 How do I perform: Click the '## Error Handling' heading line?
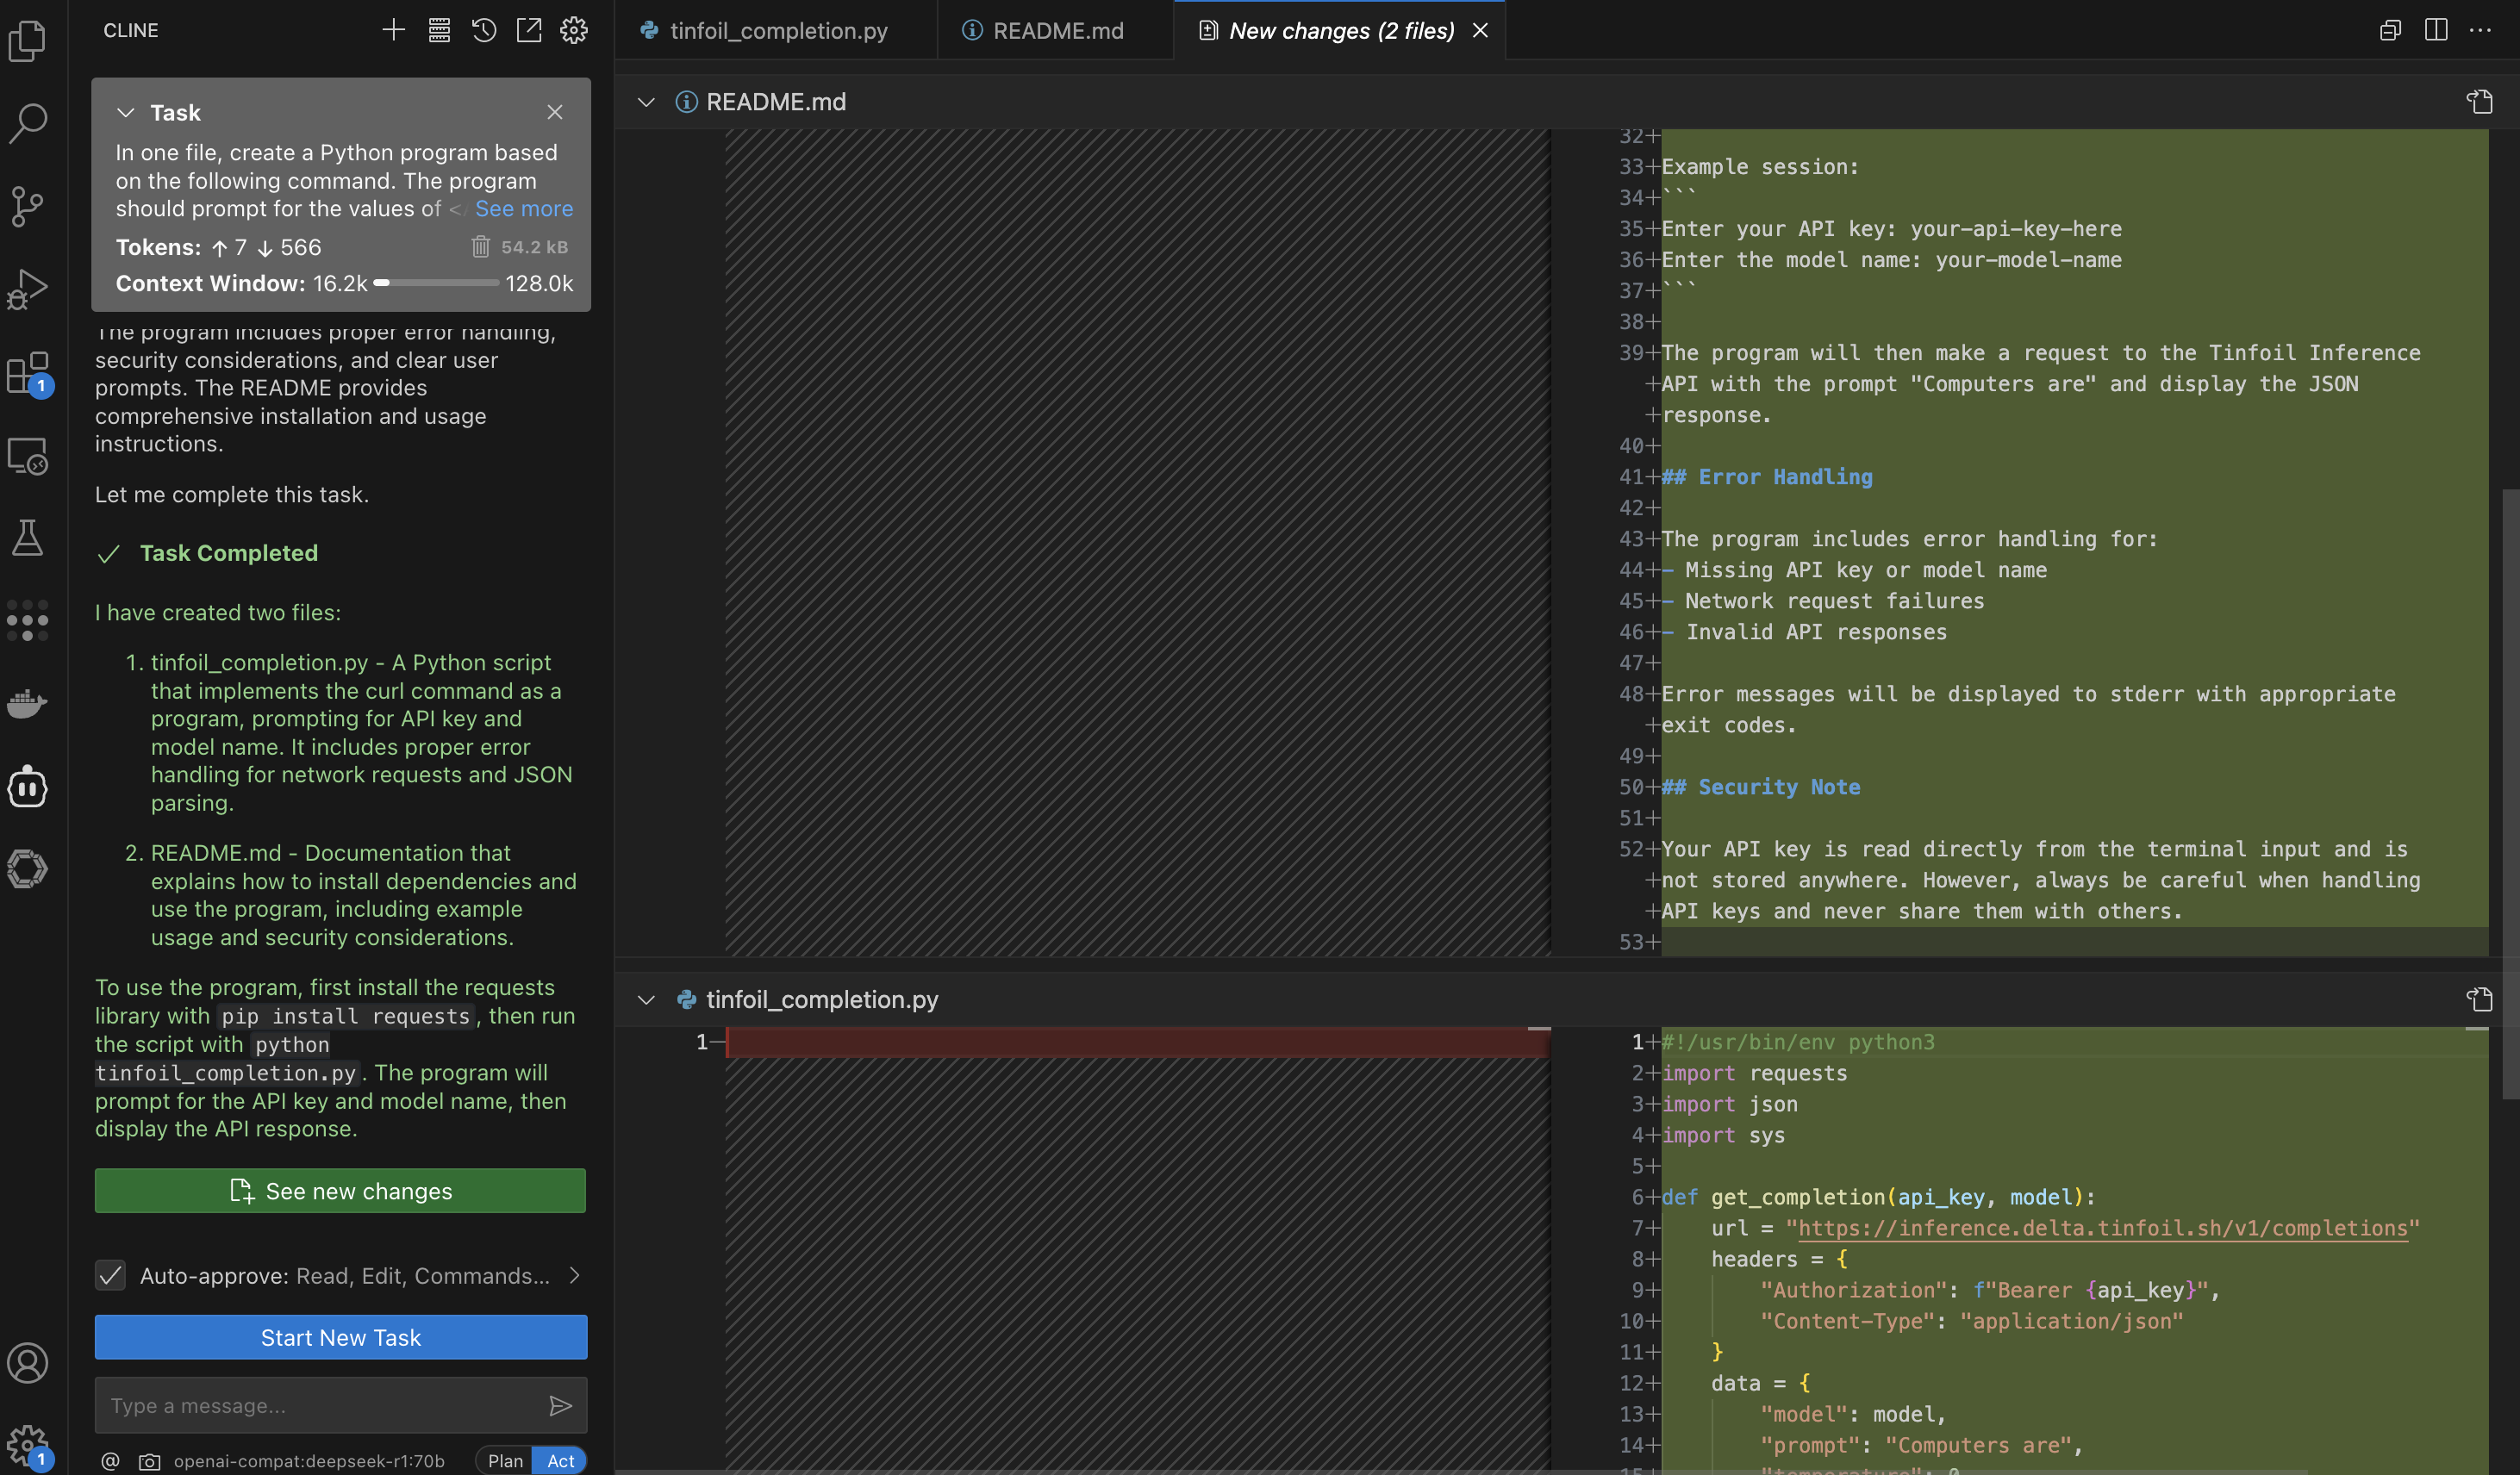pos(1766,477)
